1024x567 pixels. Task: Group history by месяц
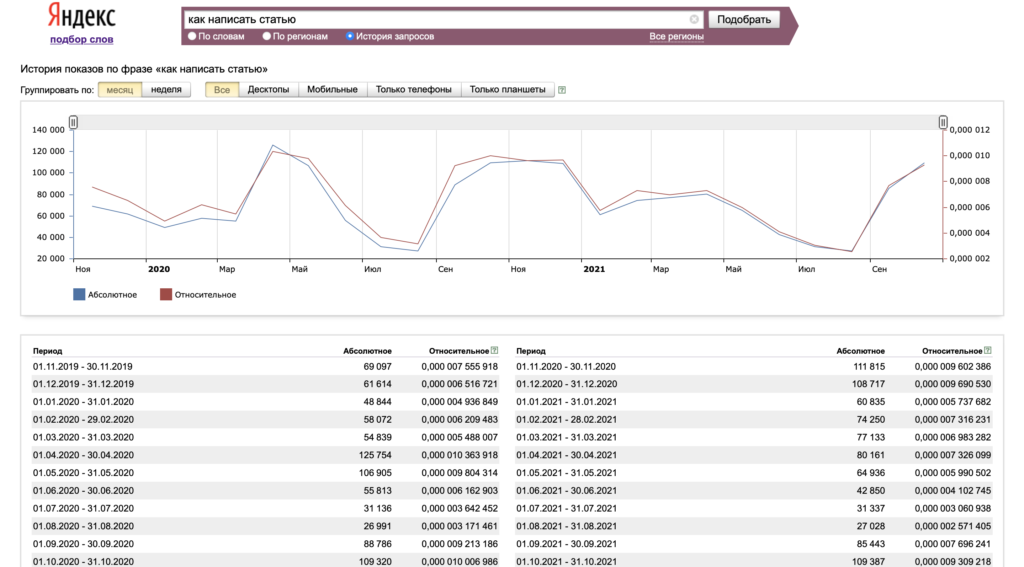click(x=120, y=89)
